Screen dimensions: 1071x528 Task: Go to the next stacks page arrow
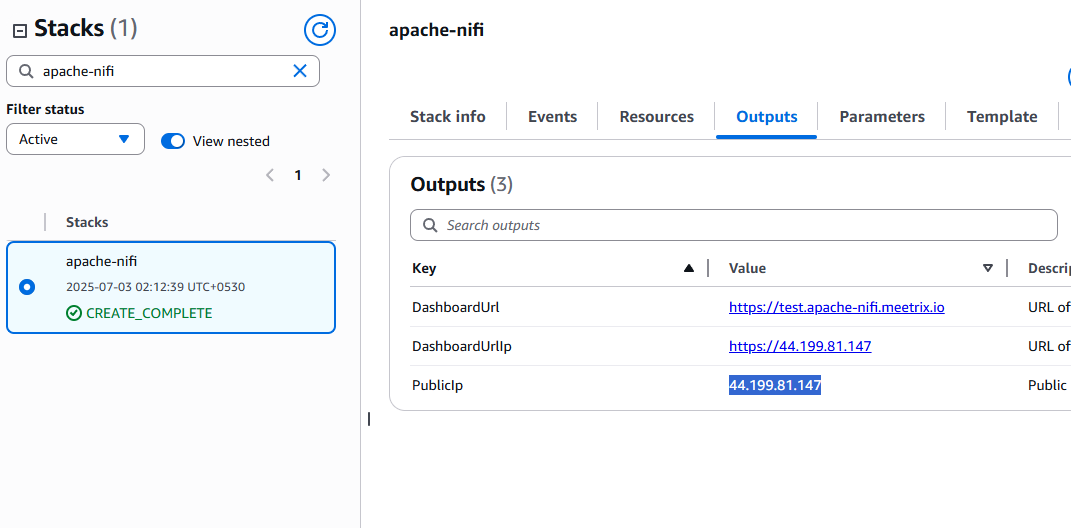pos(326,176)
